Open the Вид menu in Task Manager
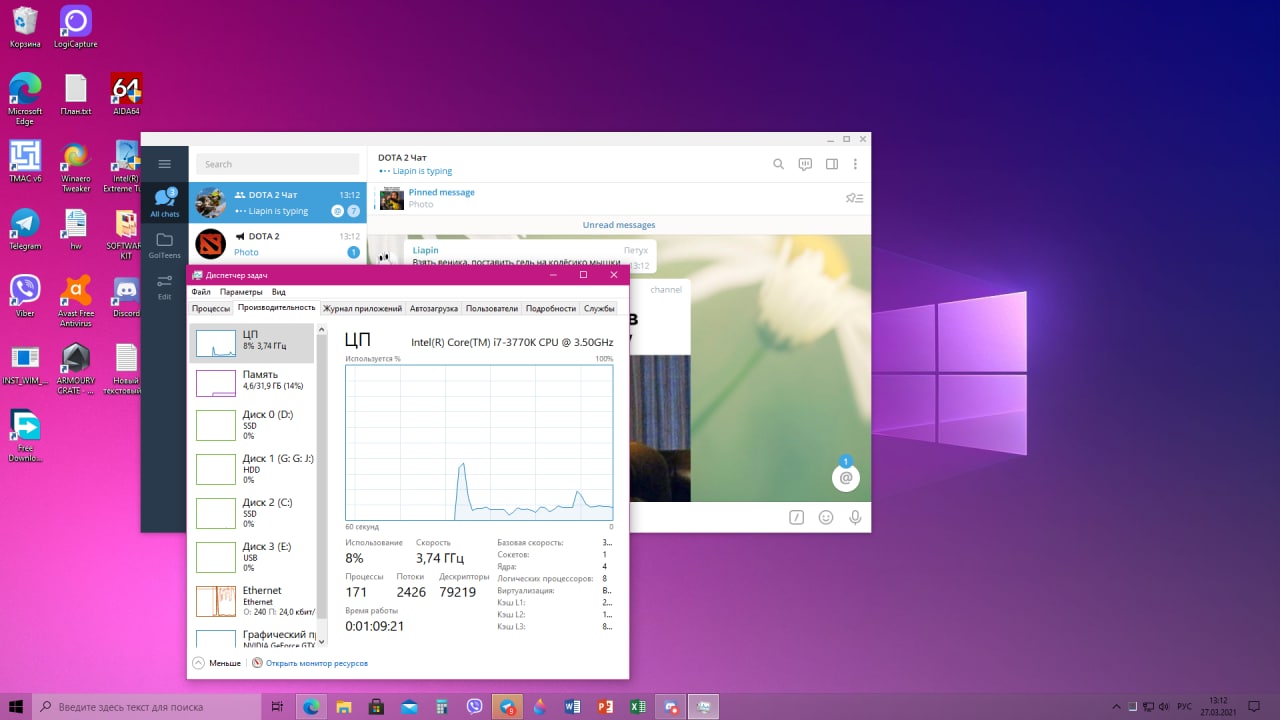This screenshot has height=720, width=1280. click(x=279, y=292)
